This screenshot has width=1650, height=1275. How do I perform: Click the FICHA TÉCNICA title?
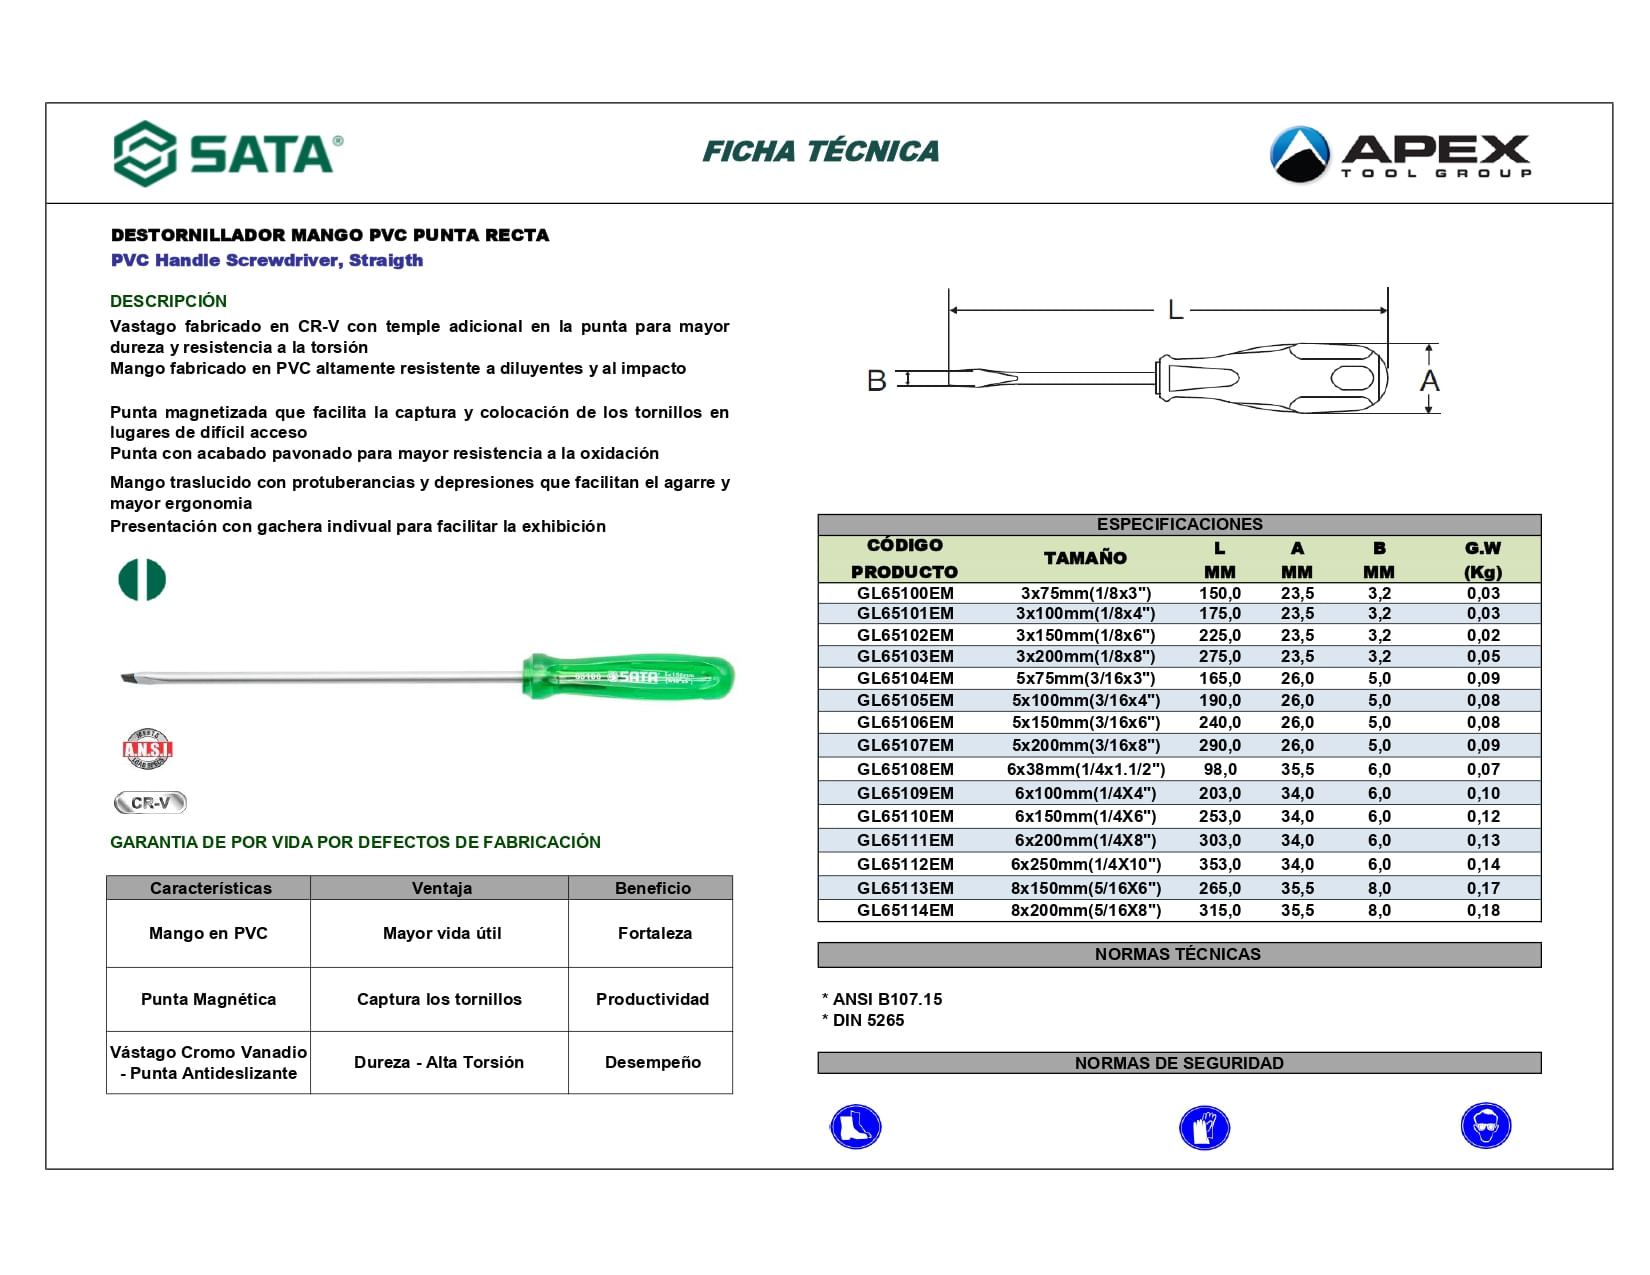(x=821, y=152)
